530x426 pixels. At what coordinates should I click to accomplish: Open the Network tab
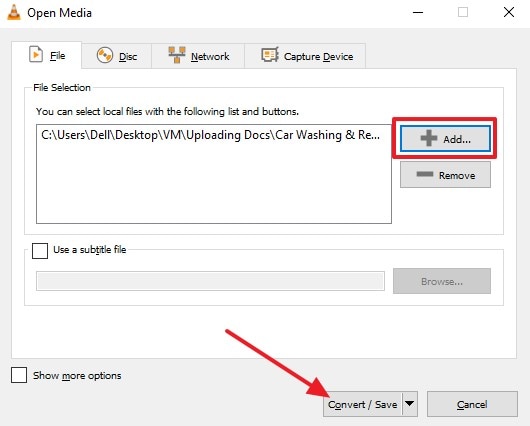click(x=198, y=56)
